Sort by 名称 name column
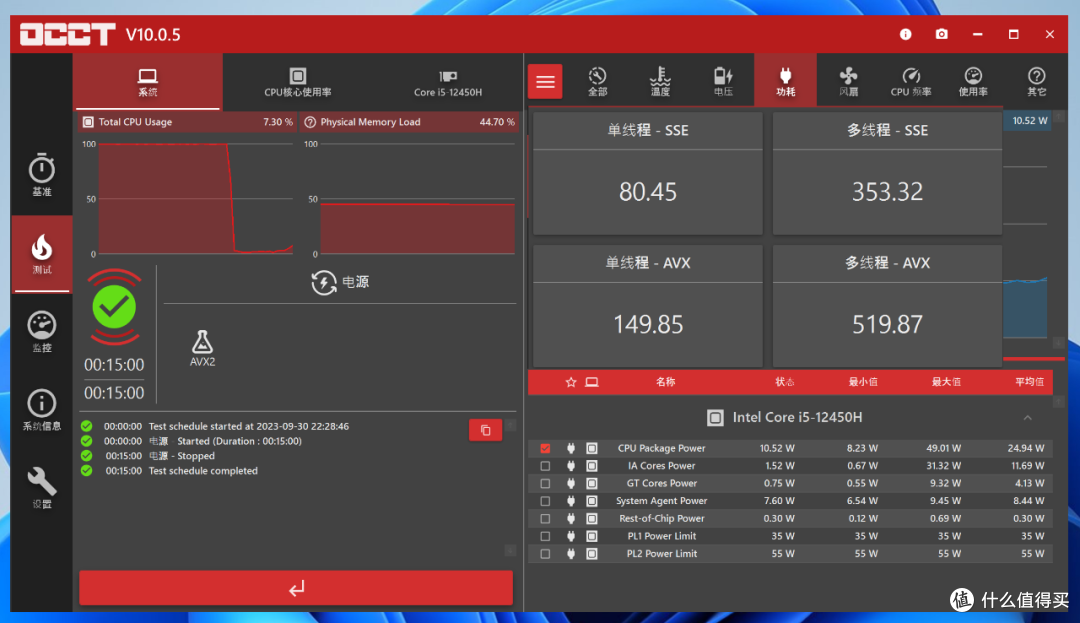Viewport: 1080px width, 623px height. click(665, 382)
